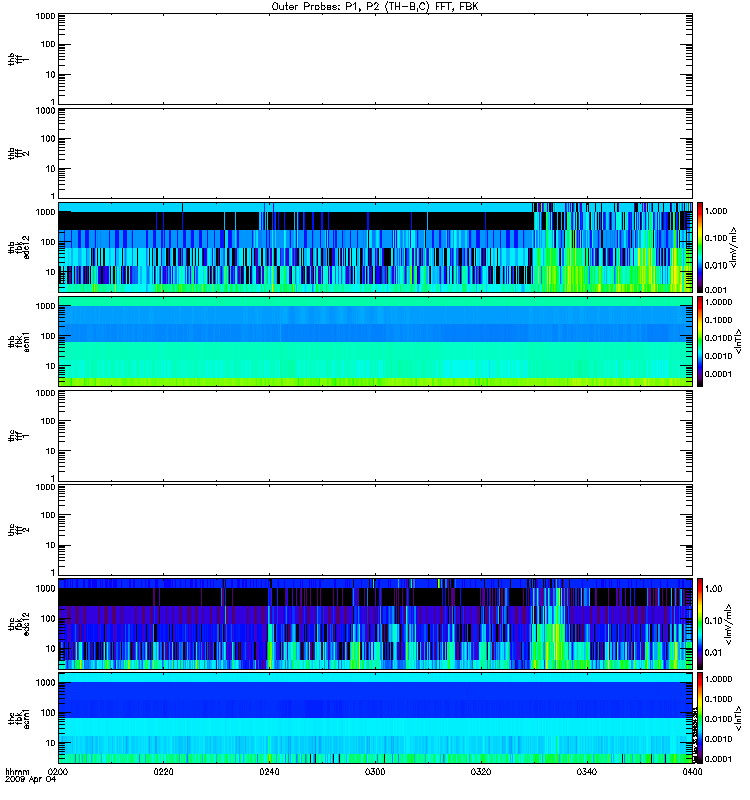
Task: Click the "thb fbk edc12" y-axis title
Action: click(18, 247)
